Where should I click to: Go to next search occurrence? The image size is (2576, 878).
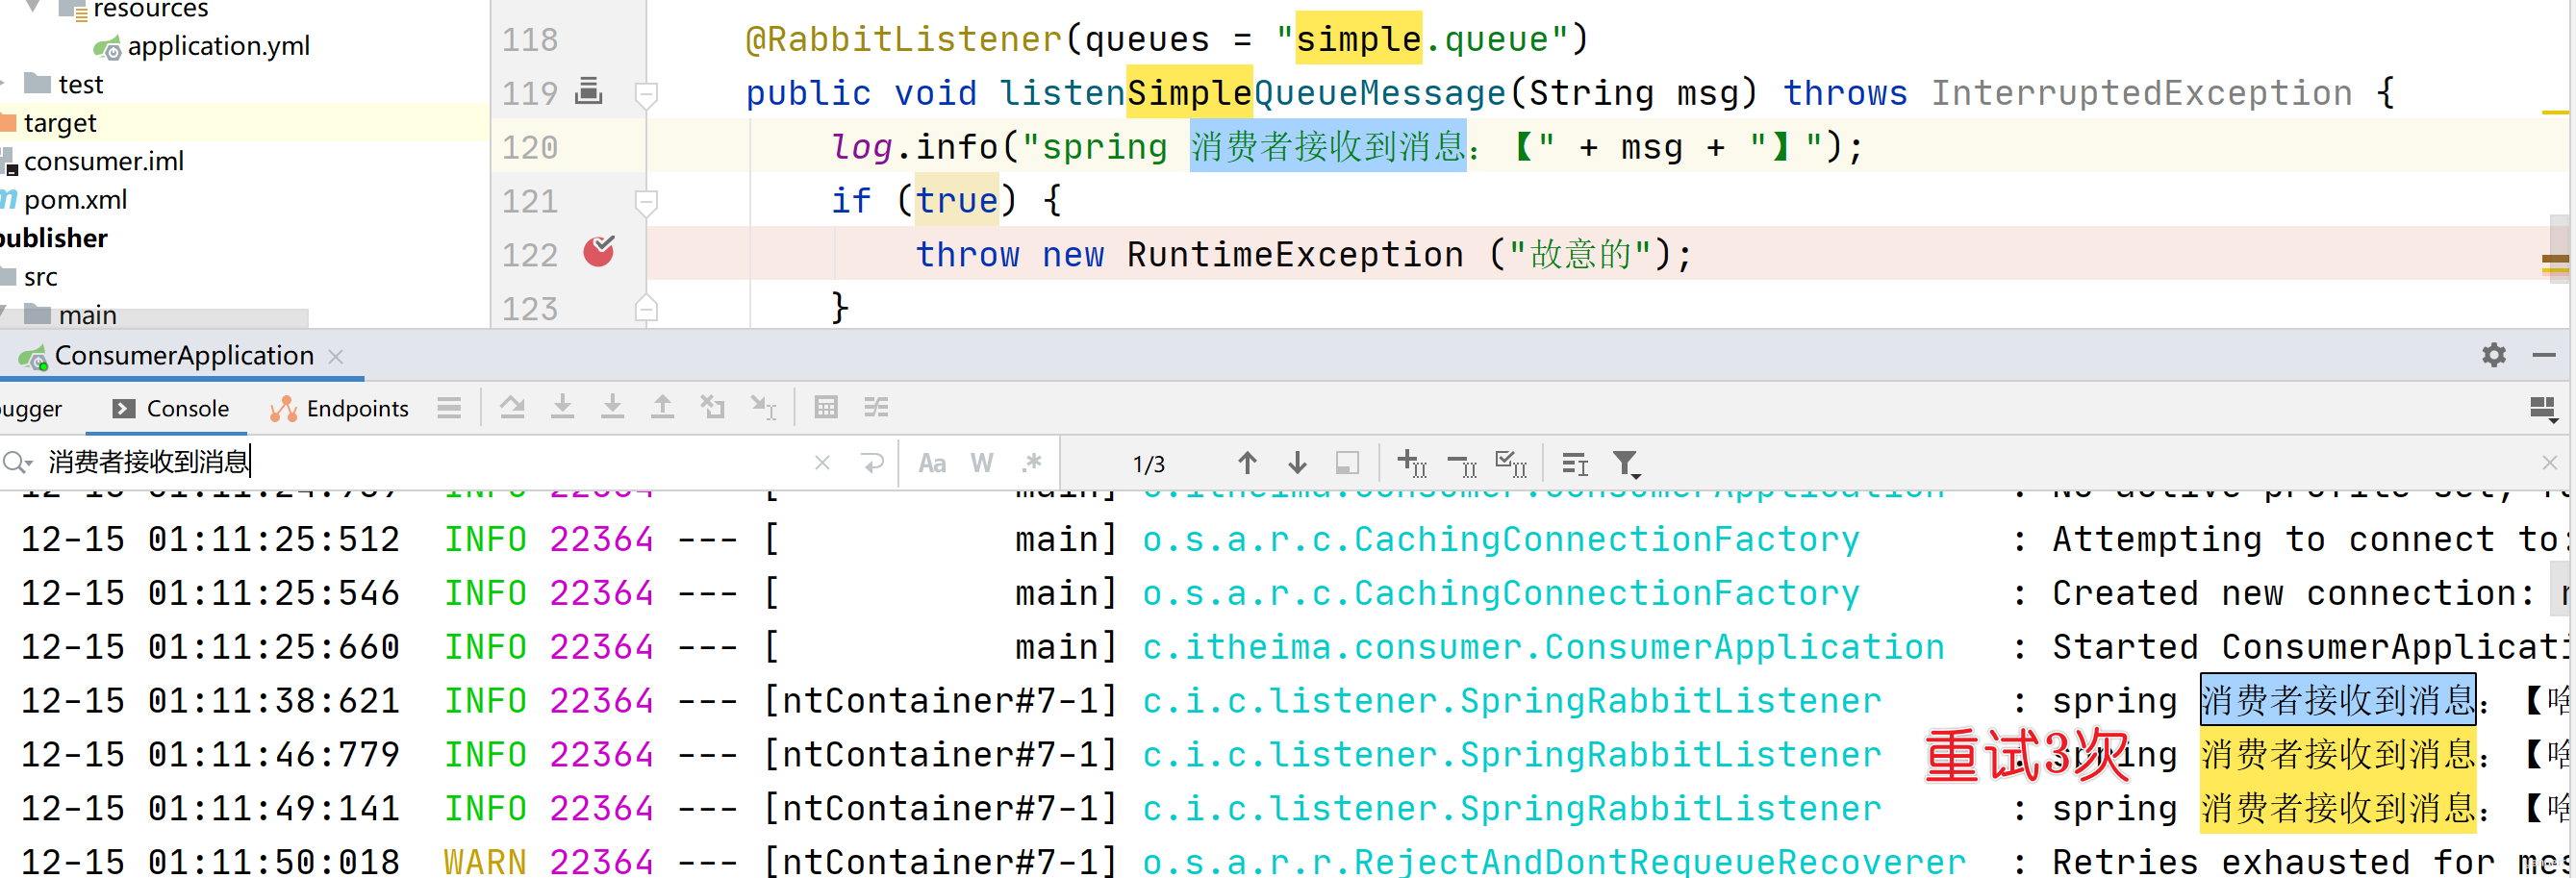click(1297, 462)
